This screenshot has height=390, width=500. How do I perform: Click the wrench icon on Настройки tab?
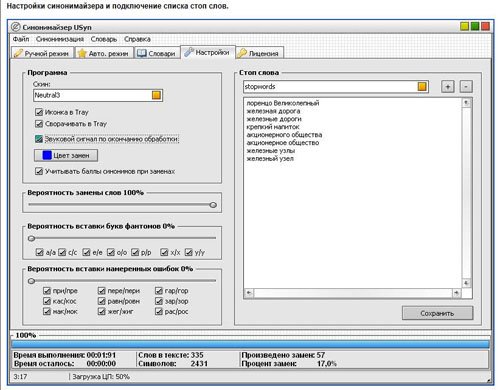(x=189, y=52)
